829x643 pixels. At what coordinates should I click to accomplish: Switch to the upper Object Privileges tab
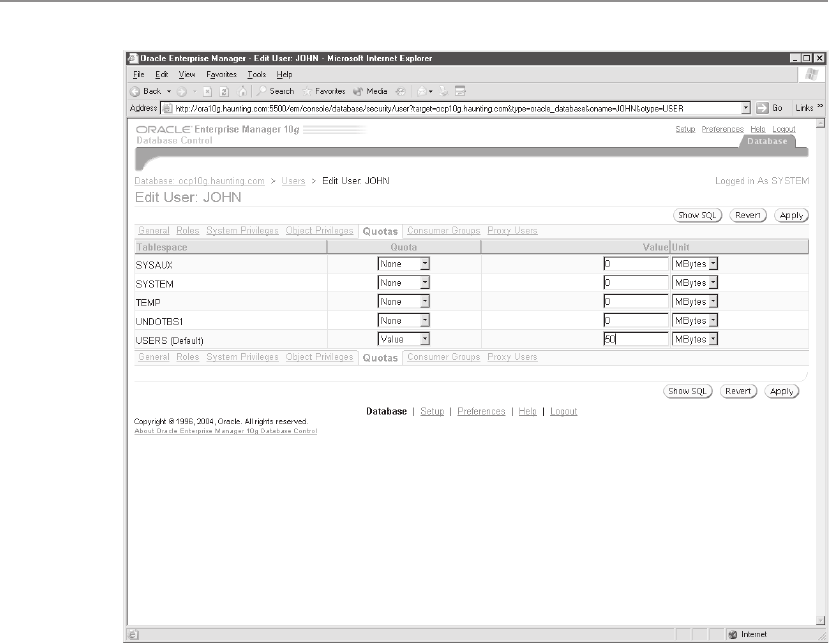pyautogui.click(x=319, y=231)
